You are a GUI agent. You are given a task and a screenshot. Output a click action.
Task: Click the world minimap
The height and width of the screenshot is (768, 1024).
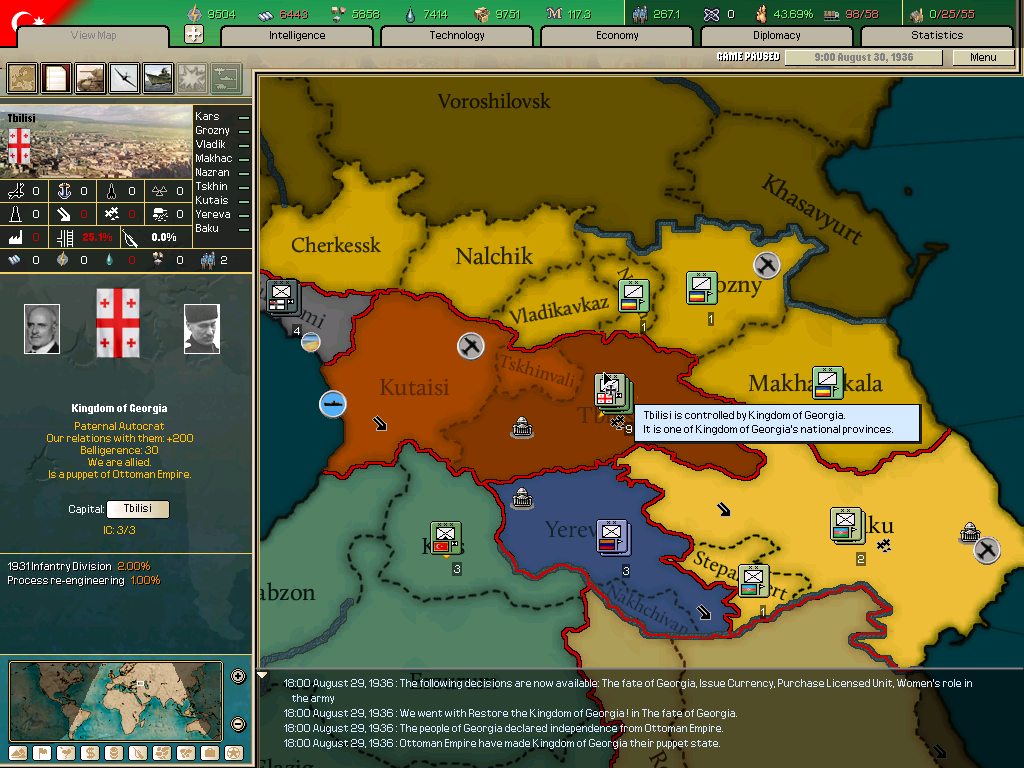click(x=115, y=700)
